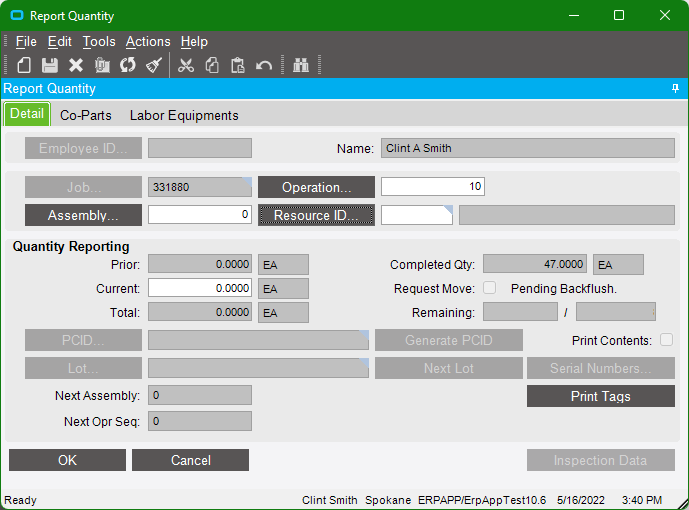Open the Edit menu
689x510 pixels.
coord(59,42)
